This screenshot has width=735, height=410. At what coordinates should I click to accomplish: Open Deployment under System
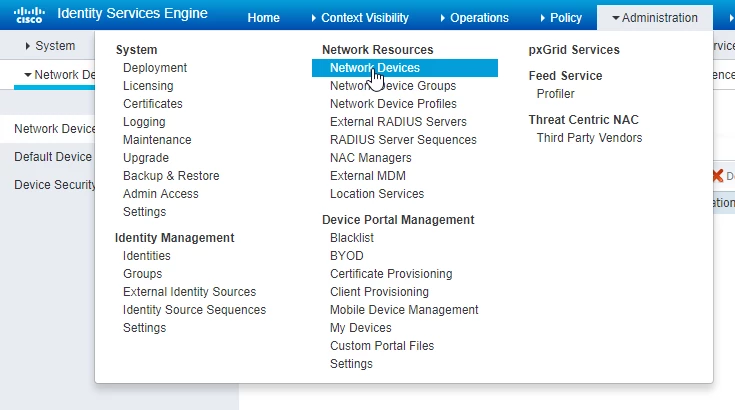point(155,68)
